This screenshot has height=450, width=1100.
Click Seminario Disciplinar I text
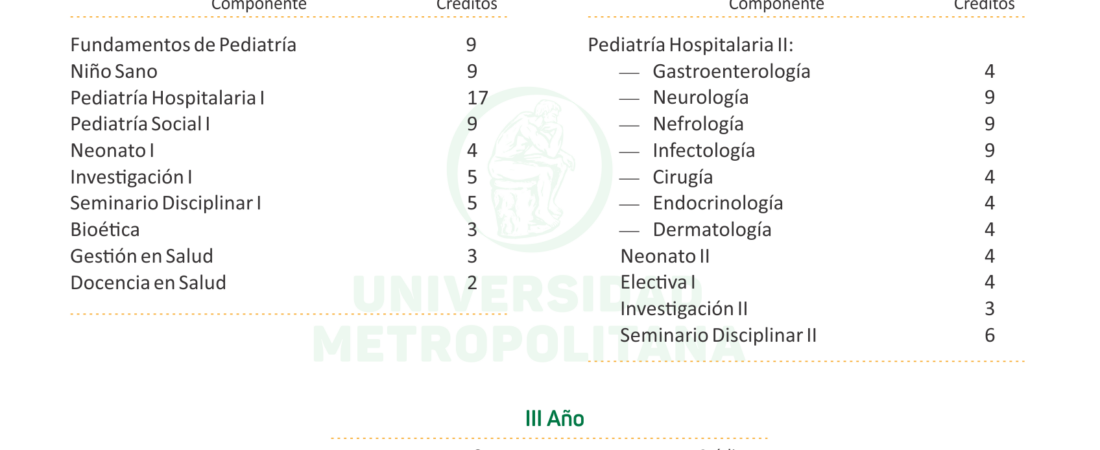pyautogui.click(x=166, y=203)
